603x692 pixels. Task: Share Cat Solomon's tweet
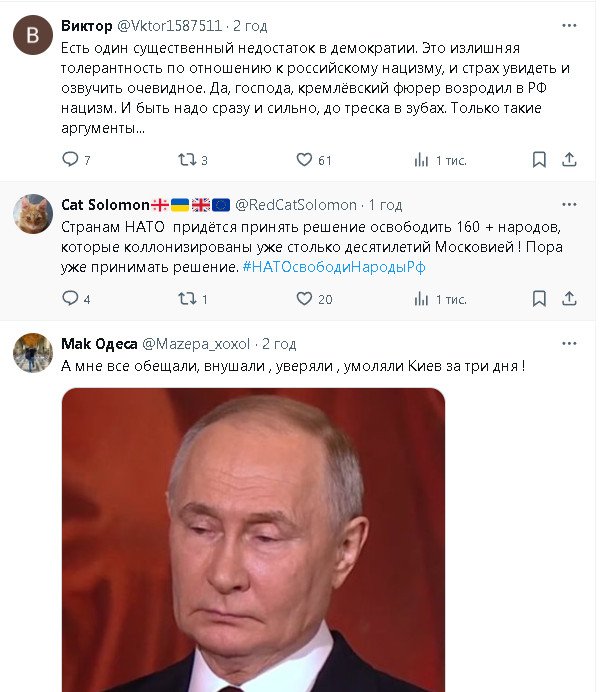click(569, 298)
